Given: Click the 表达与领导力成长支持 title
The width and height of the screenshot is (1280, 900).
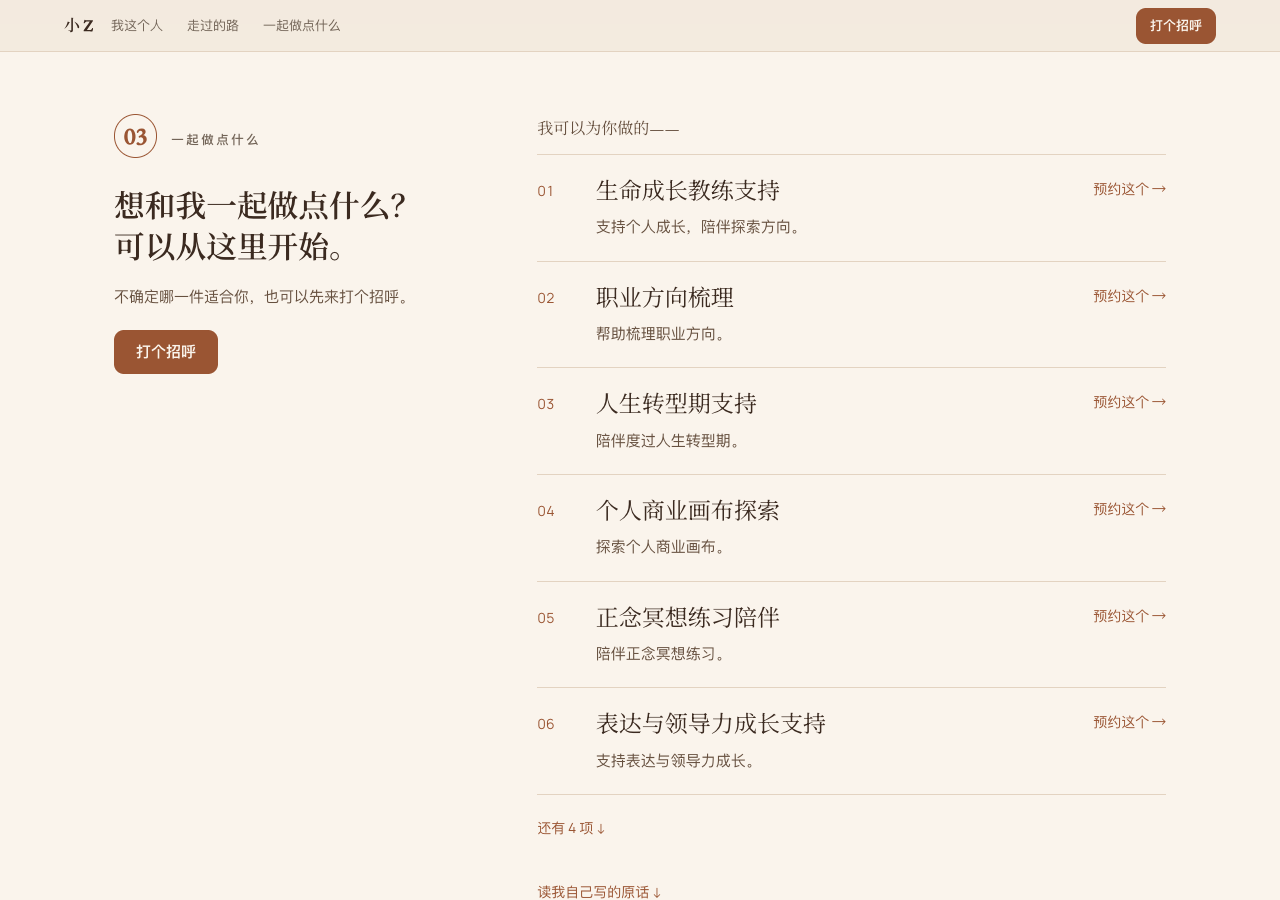Looking at the screenshot, I should coord(711,724).
